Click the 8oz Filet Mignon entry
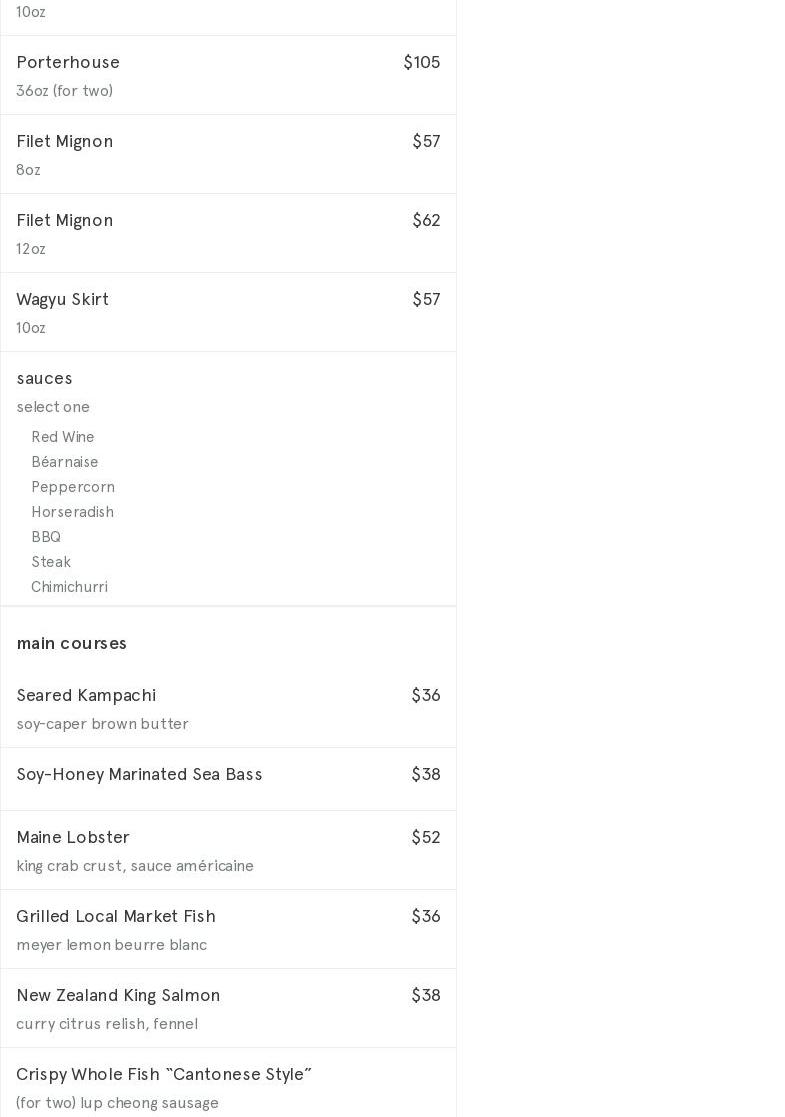Screen dimensions: 785x1117 click(65, 142)
